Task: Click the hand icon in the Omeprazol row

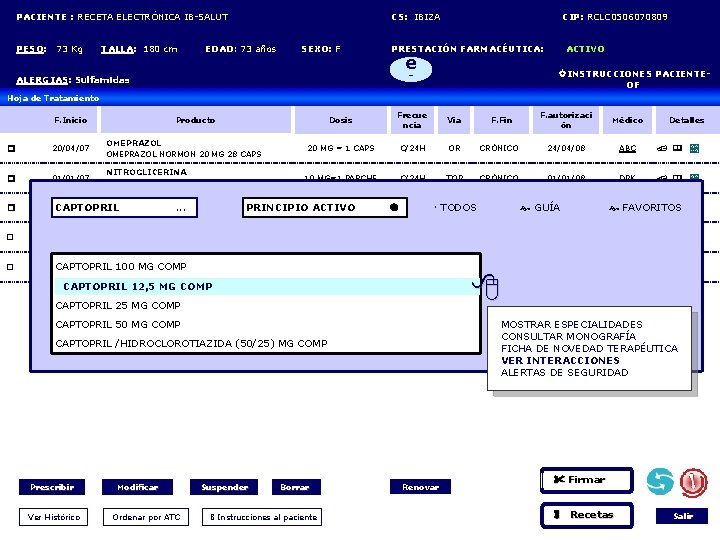Action: [662, 148]
